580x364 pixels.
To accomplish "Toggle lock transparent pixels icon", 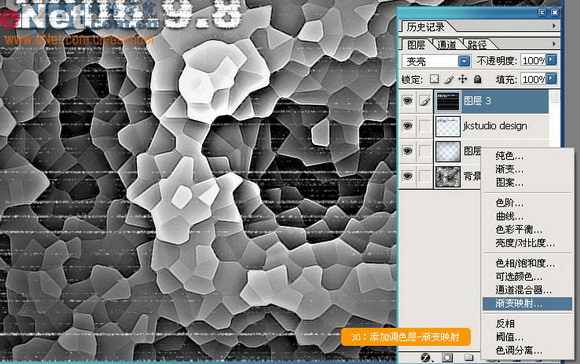I will (x=434, y=79).
